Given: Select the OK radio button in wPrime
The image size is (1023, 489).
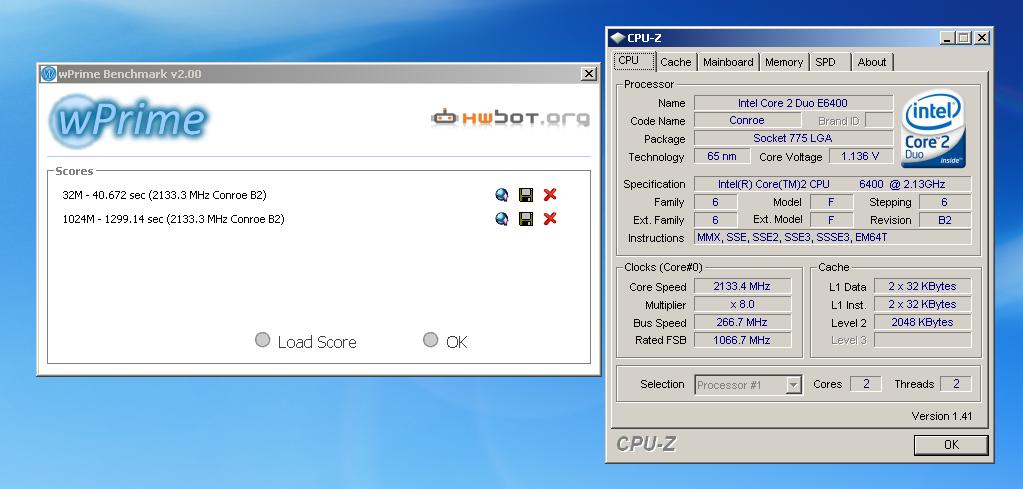Looking at the screenshot, I should coord(431,339).
